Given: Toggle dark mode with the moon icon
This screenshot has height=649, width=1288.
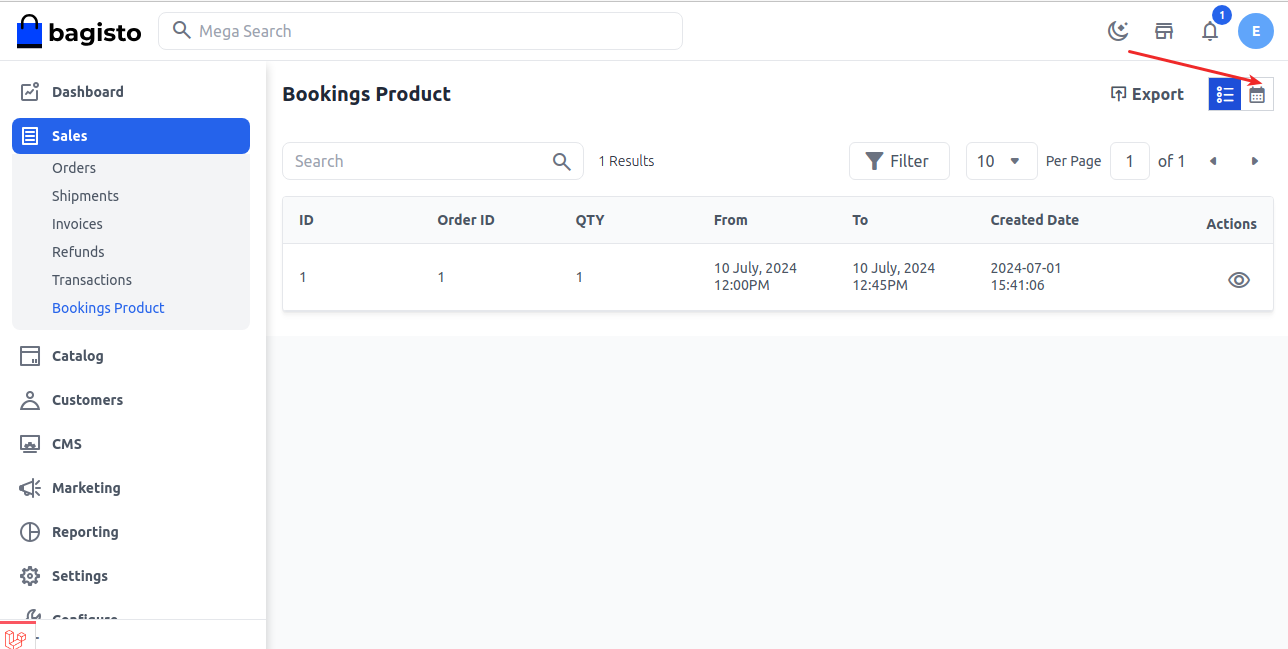Looking at the screenshot, I should click(1118, 31).
